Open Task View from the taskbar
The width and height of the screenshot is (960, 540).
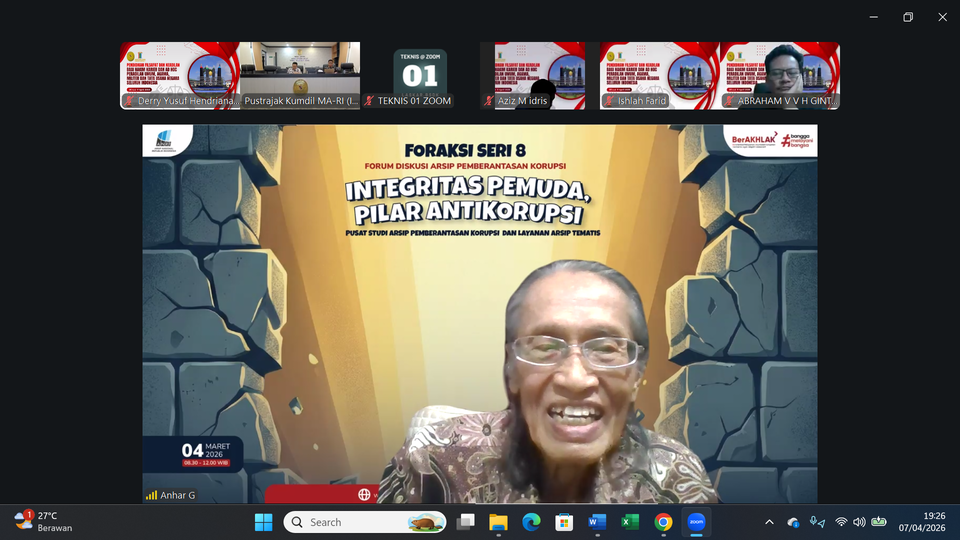[x=466, y=522]
